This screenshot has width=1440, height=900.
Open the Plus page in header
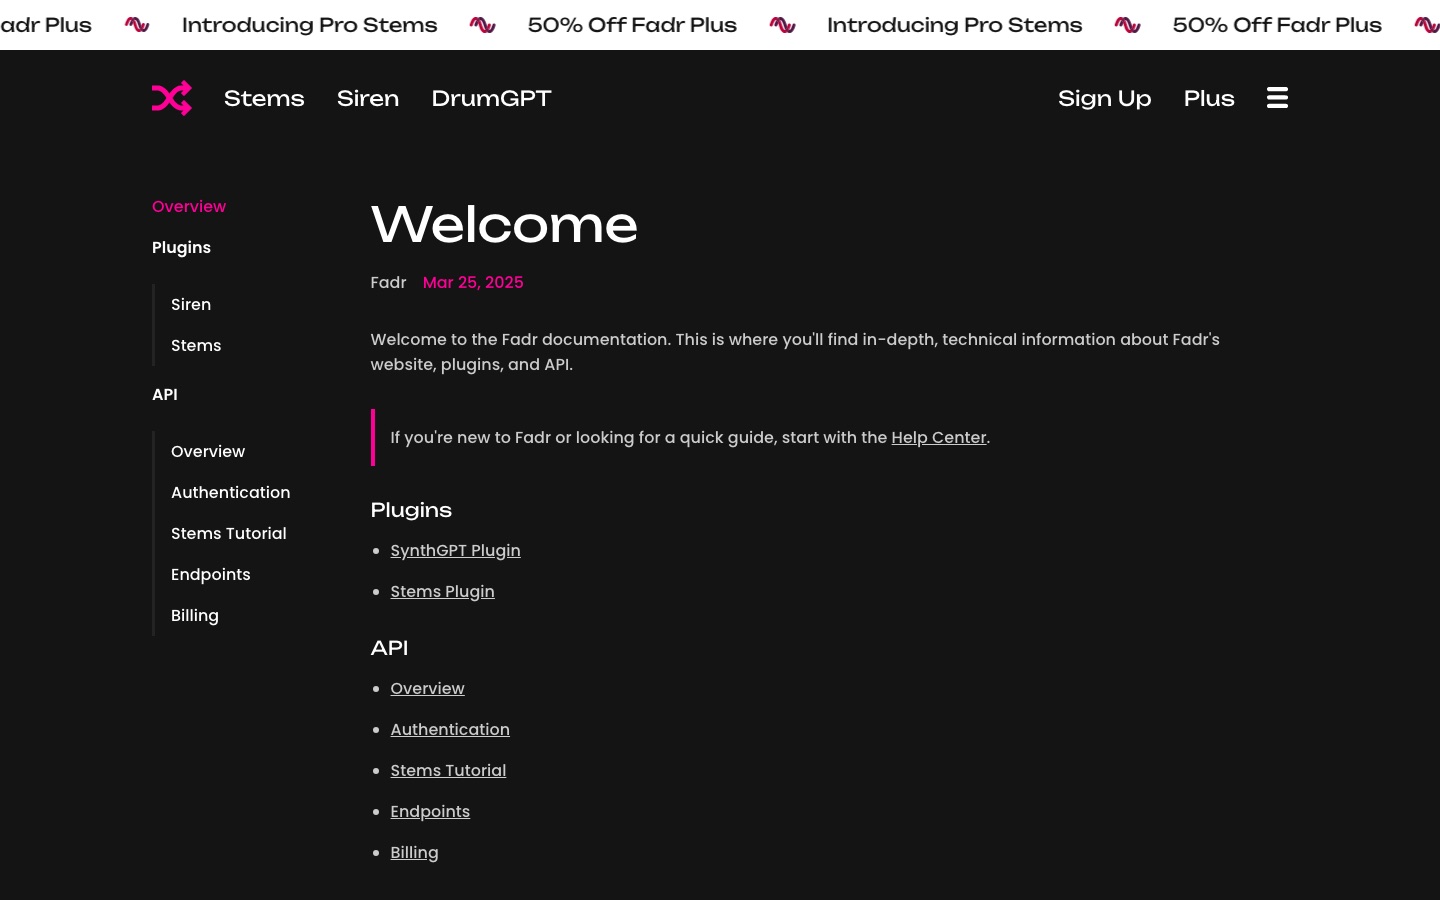coord(1209,98)
